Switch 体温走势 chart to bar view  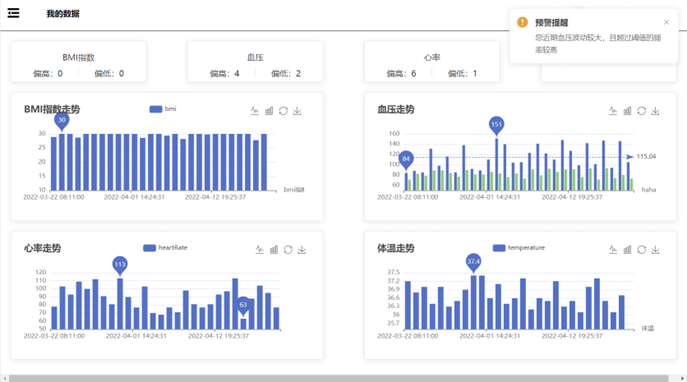(627, 250)
